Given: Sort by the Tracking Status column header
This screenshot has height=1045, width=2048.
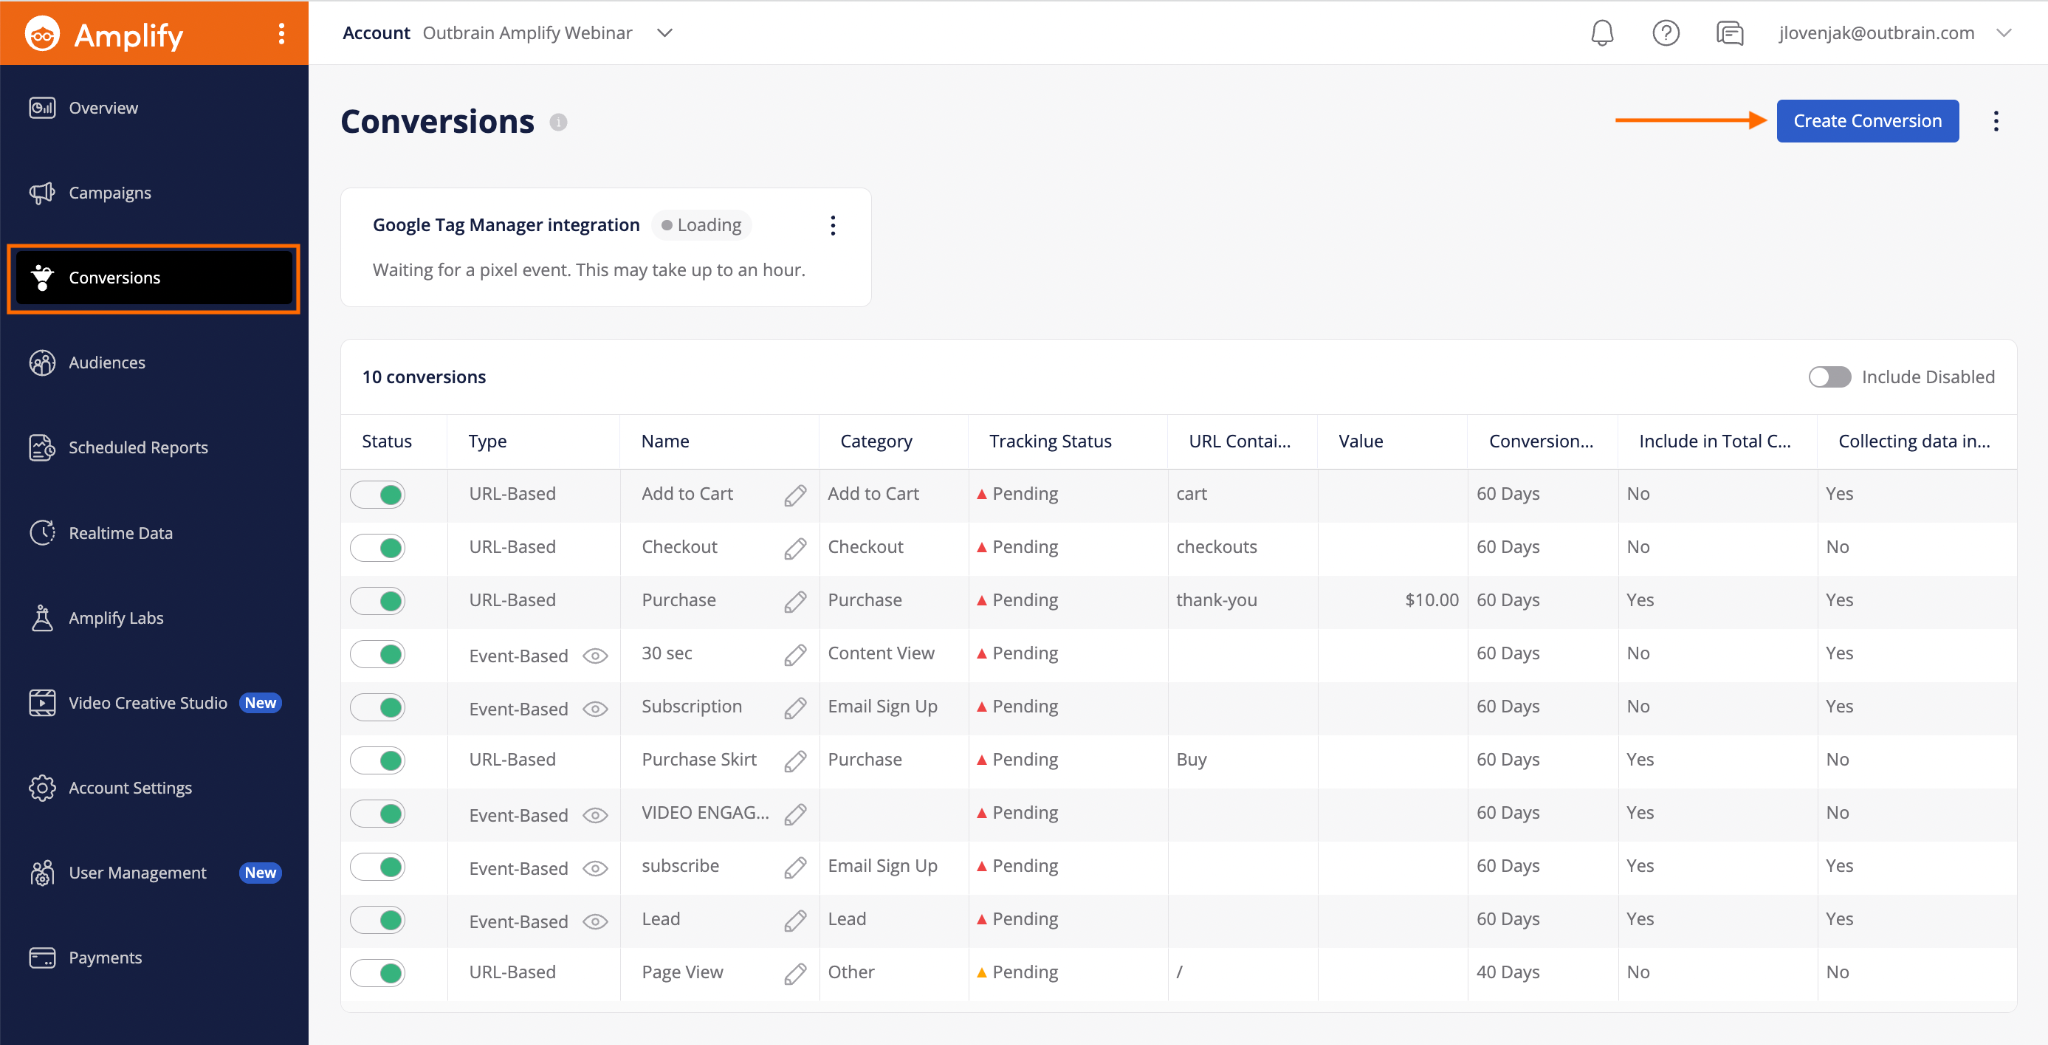Looking at the screenshot, I should click(x=1050, y=441).
